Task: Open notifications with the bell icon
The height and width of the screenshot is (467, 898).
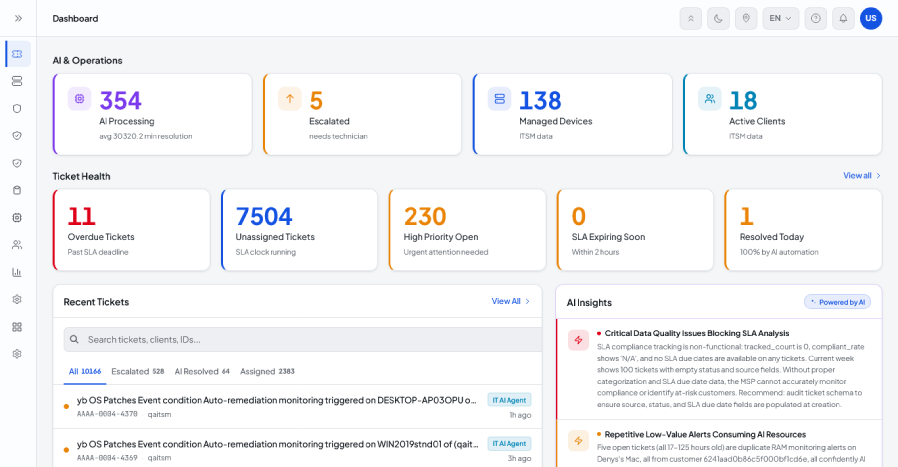Action: click(x=844, y=18)
